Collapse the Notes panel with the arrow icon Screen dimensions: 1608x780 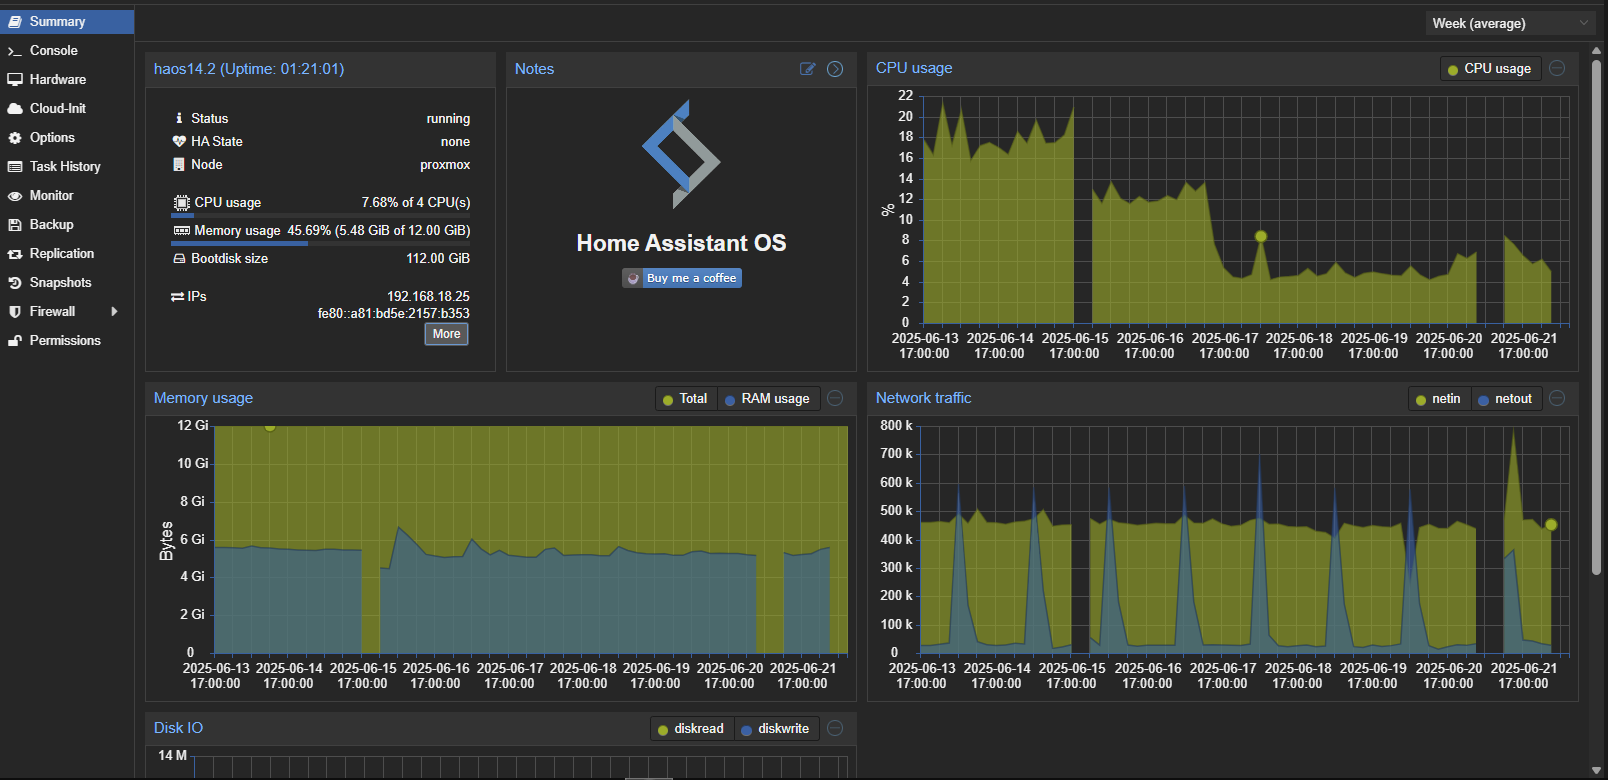835,69
